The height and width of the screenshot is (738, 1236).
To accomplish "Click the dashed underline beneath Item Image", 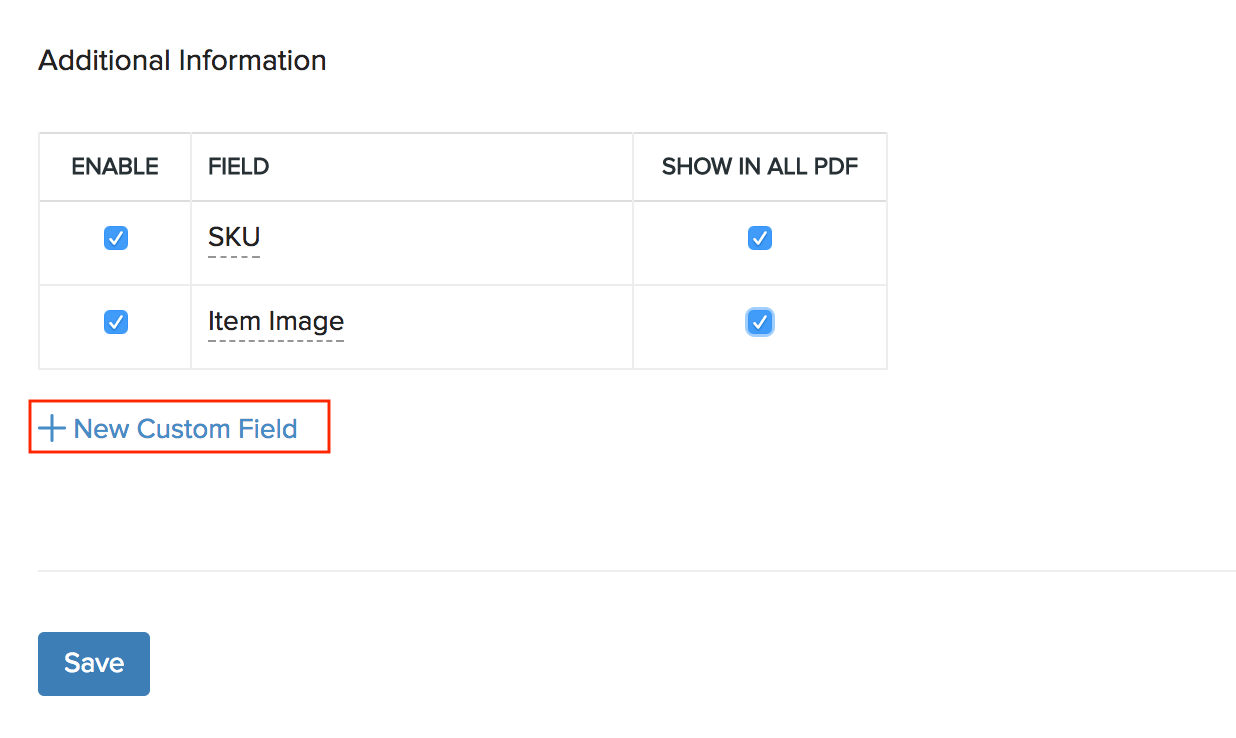I will coord(276,341).
